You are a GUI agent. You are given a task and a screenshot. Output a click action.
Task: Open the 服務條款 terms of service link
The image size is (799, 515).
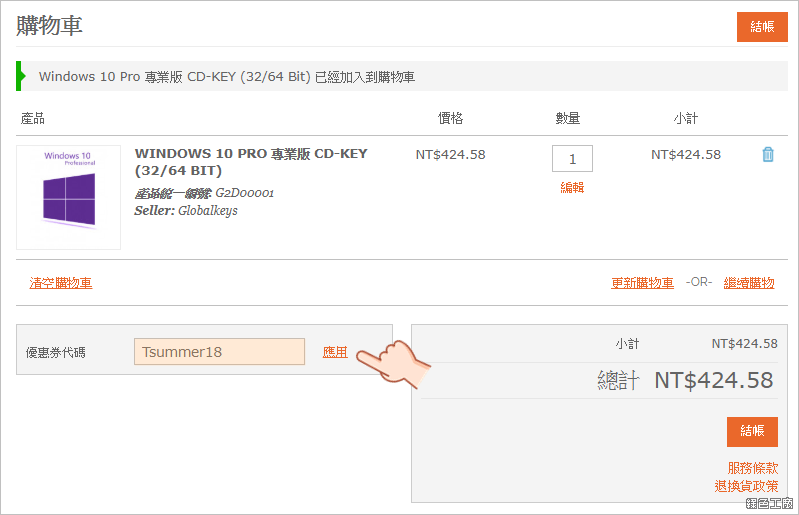(x=753, y=468)
